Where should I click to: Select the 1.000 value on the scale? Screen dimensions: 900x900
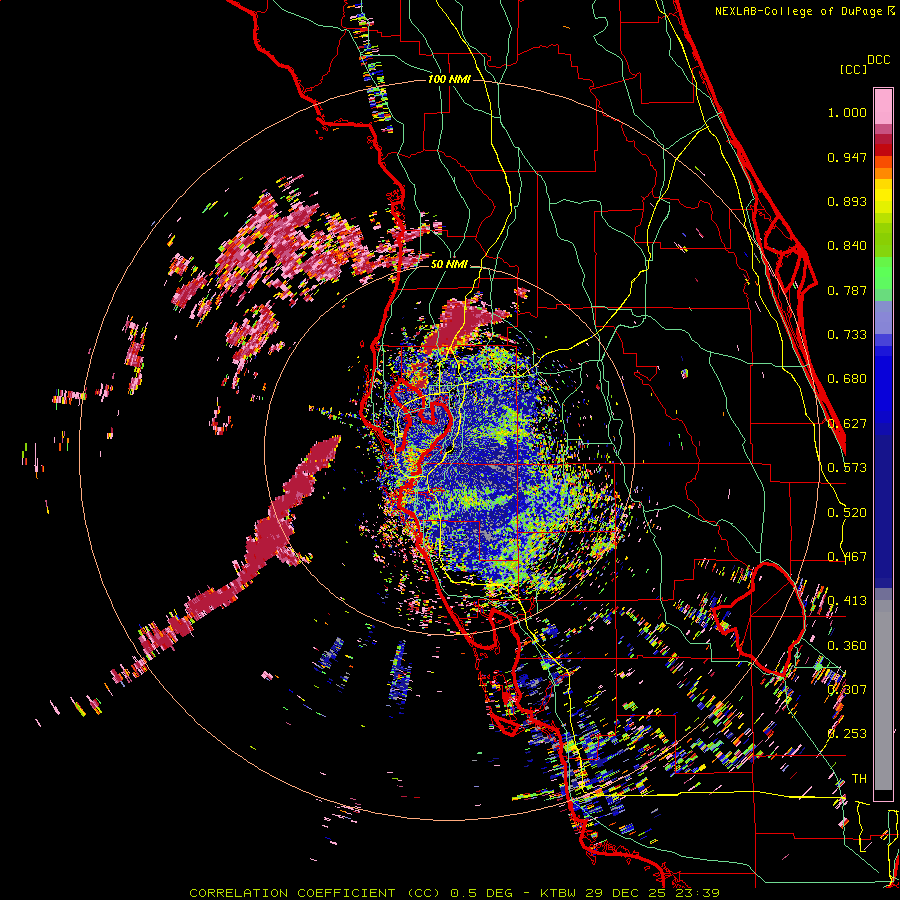click(847, 112)
